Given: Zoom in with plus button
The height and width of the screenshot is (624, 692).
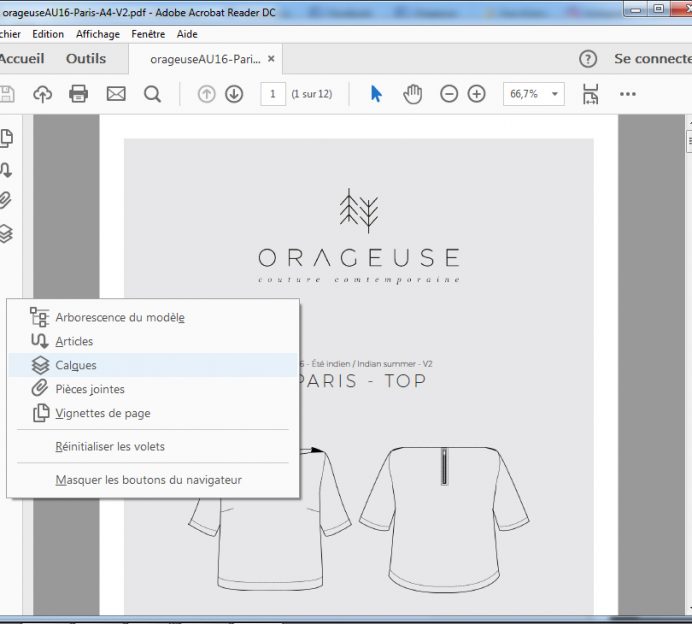Looking at the screenshot, I should [477, 94].
